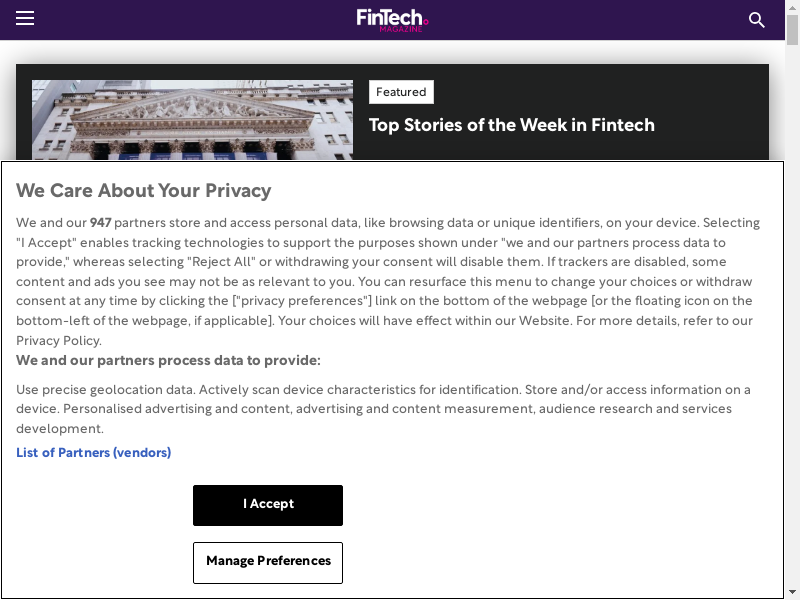Click the stock exchange building thumbnail
This screenshot has width=800, height=600.
192,120
